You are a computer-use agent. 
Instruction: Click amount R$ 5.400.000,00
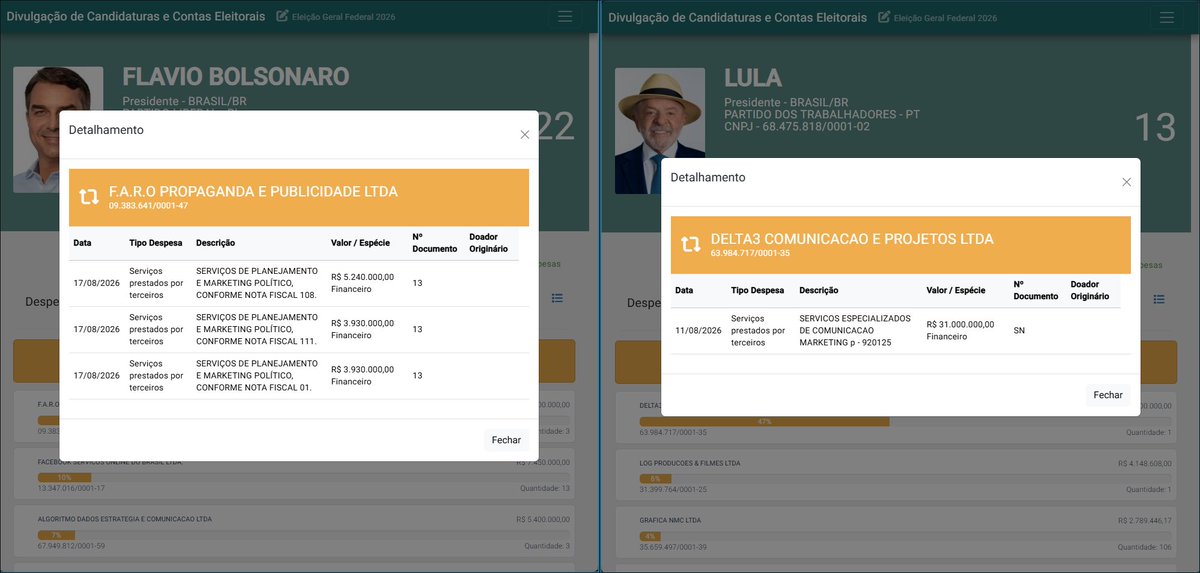[x=543, y=519]
